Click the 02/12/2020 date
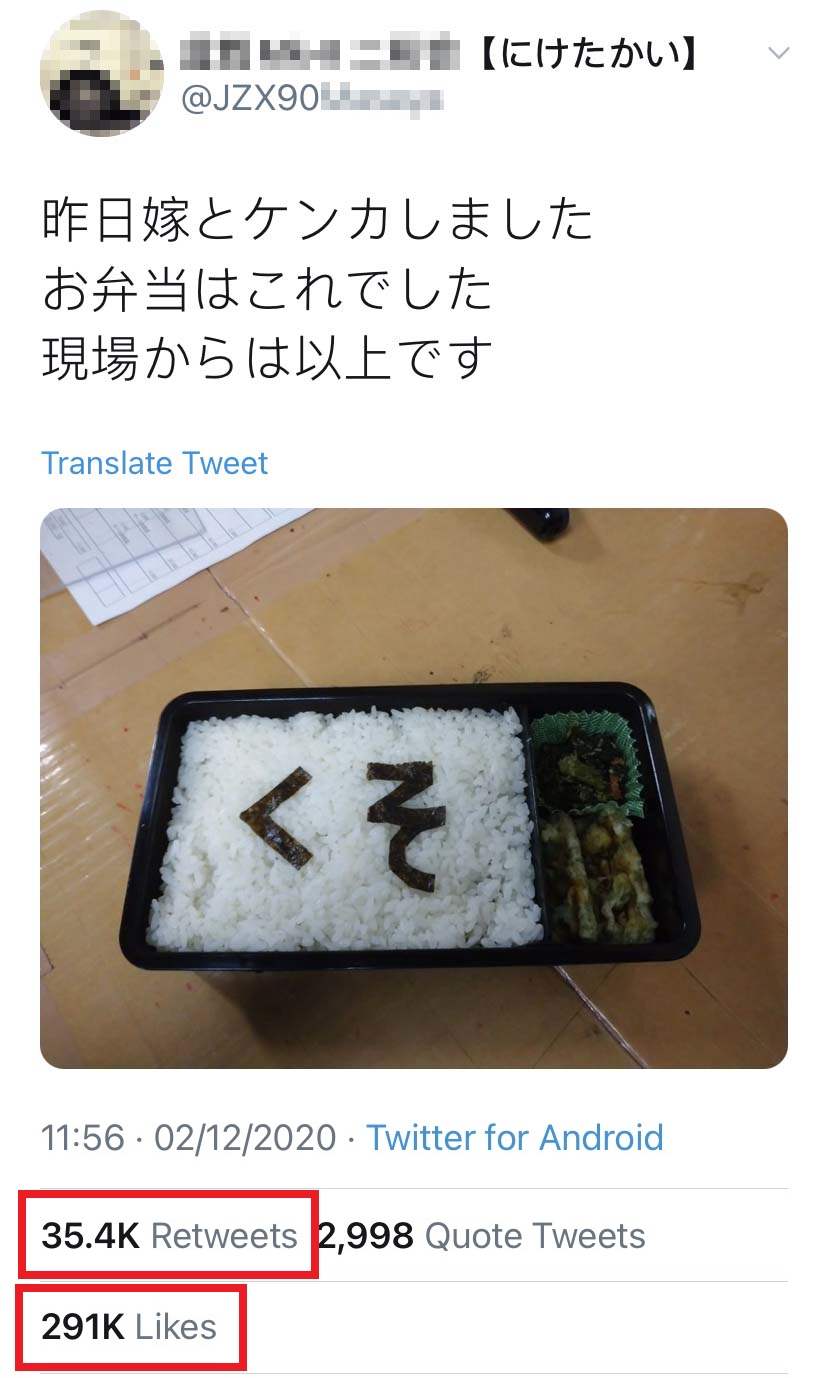Viewport: 828px width, 1378px height. pyautogui.click(x=245, y=1138)
